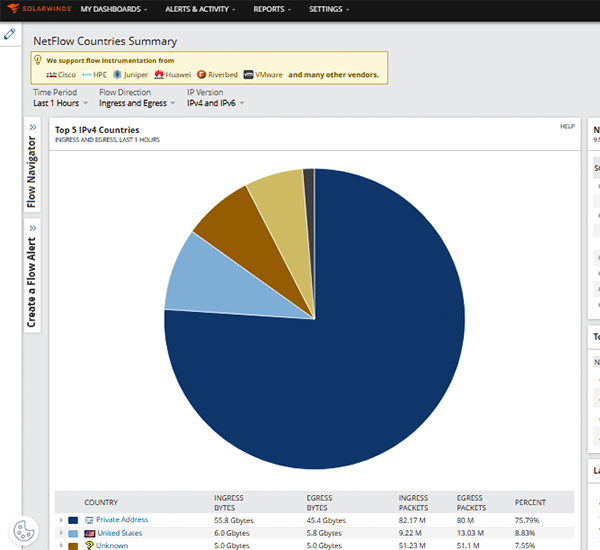This screenshot has height=550, width=600.
Task: Click the United States flag icon
Action: (x=90, y=533)
